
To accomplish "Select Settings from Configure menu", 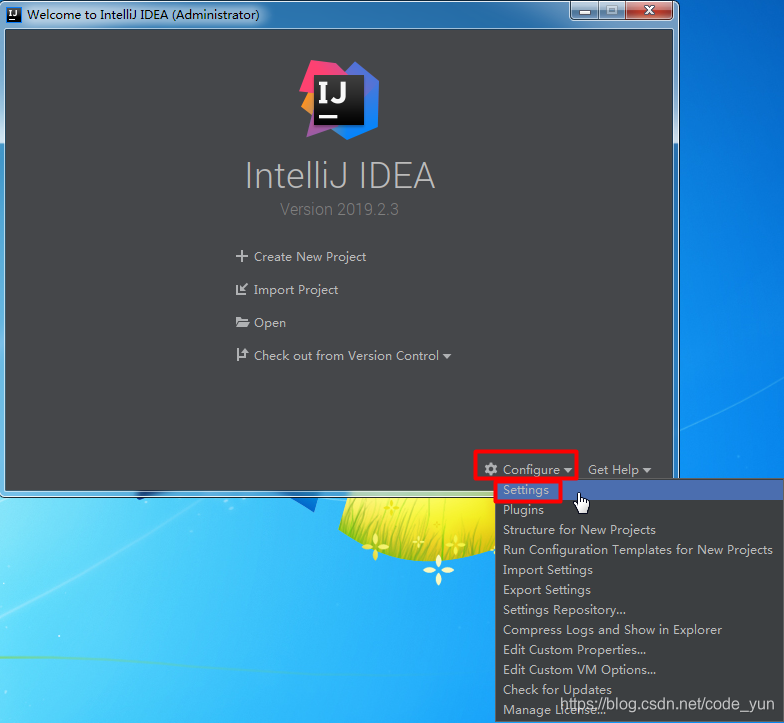I will click(x=639, y=490).
